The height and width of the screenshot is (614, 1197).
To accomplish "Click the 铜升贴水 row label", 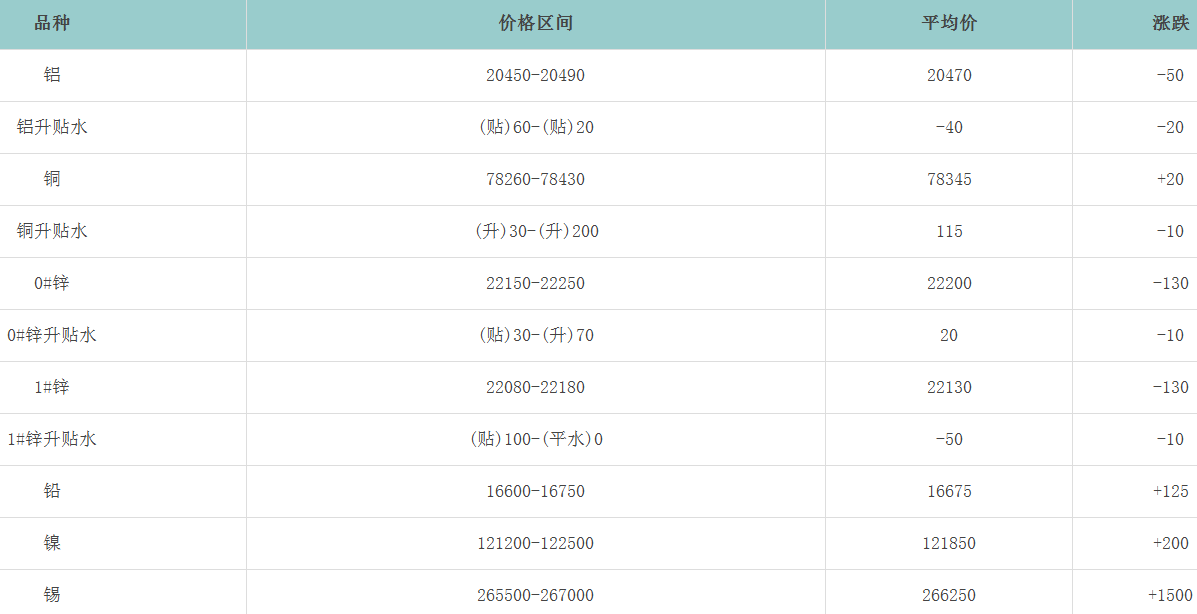I will point(52,231).
